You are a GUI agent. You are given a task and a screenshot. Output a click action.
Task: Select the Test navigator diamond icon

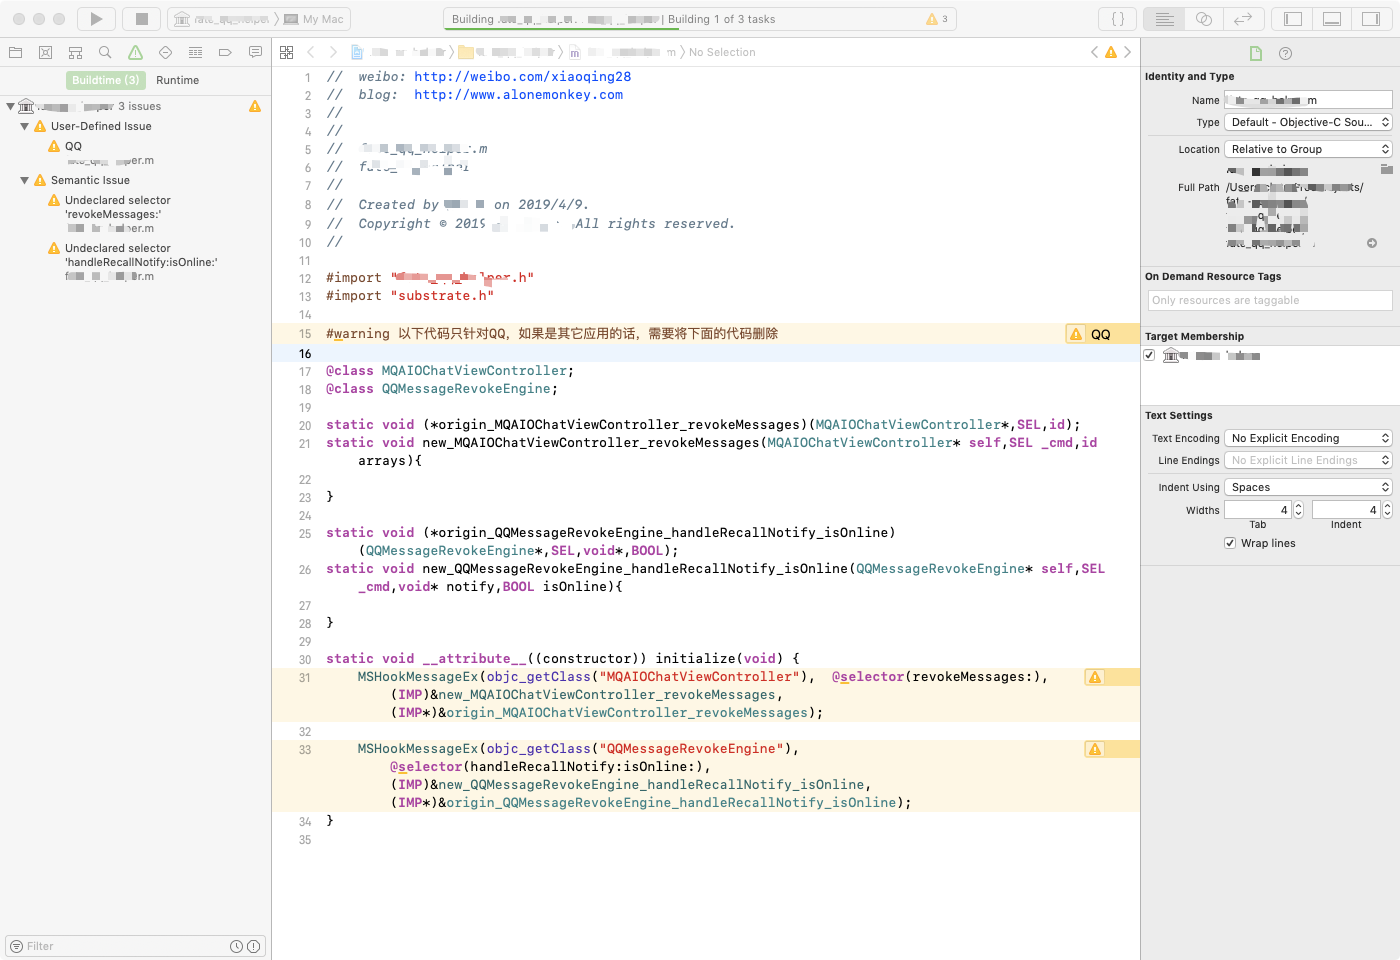tap(165, 52)
